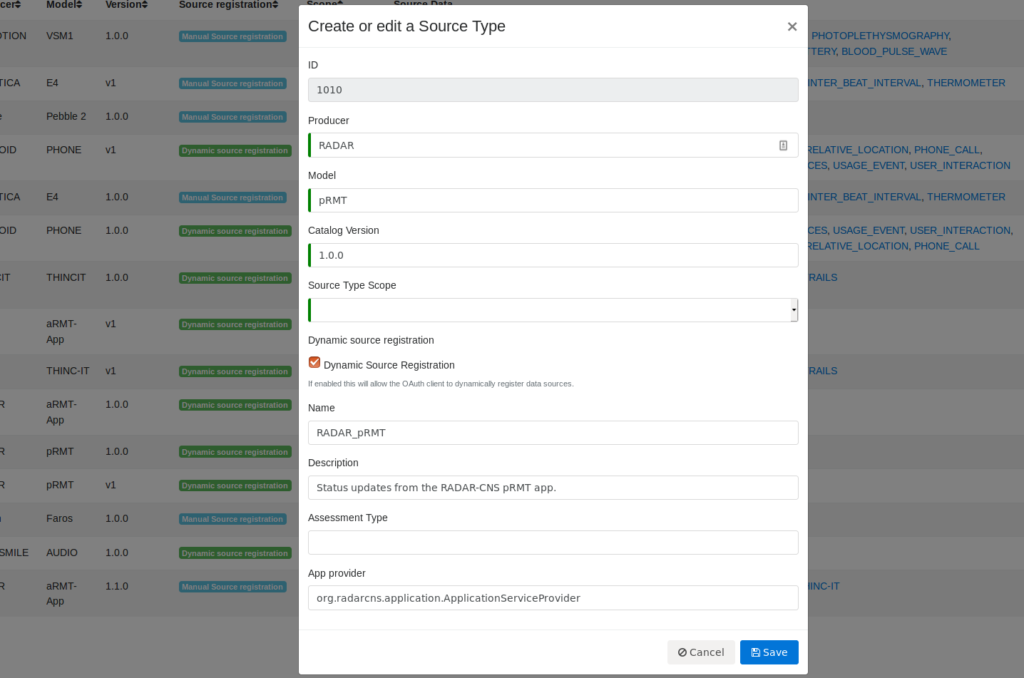
Task: Open PHOTOPLETHYSMOGRAPHY source data link
Action: (x=880, y=35)
